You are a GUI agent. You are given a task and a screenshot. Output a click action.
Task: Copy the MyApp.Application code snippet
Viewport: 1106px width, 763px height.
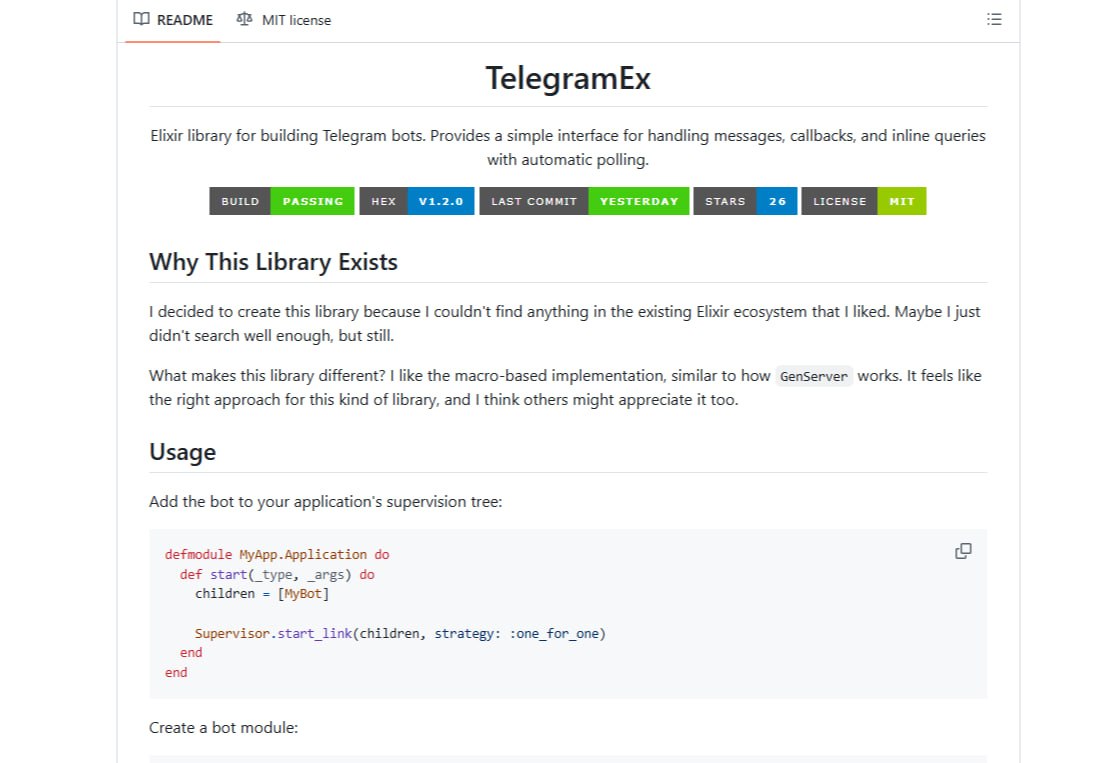point(963,551)
